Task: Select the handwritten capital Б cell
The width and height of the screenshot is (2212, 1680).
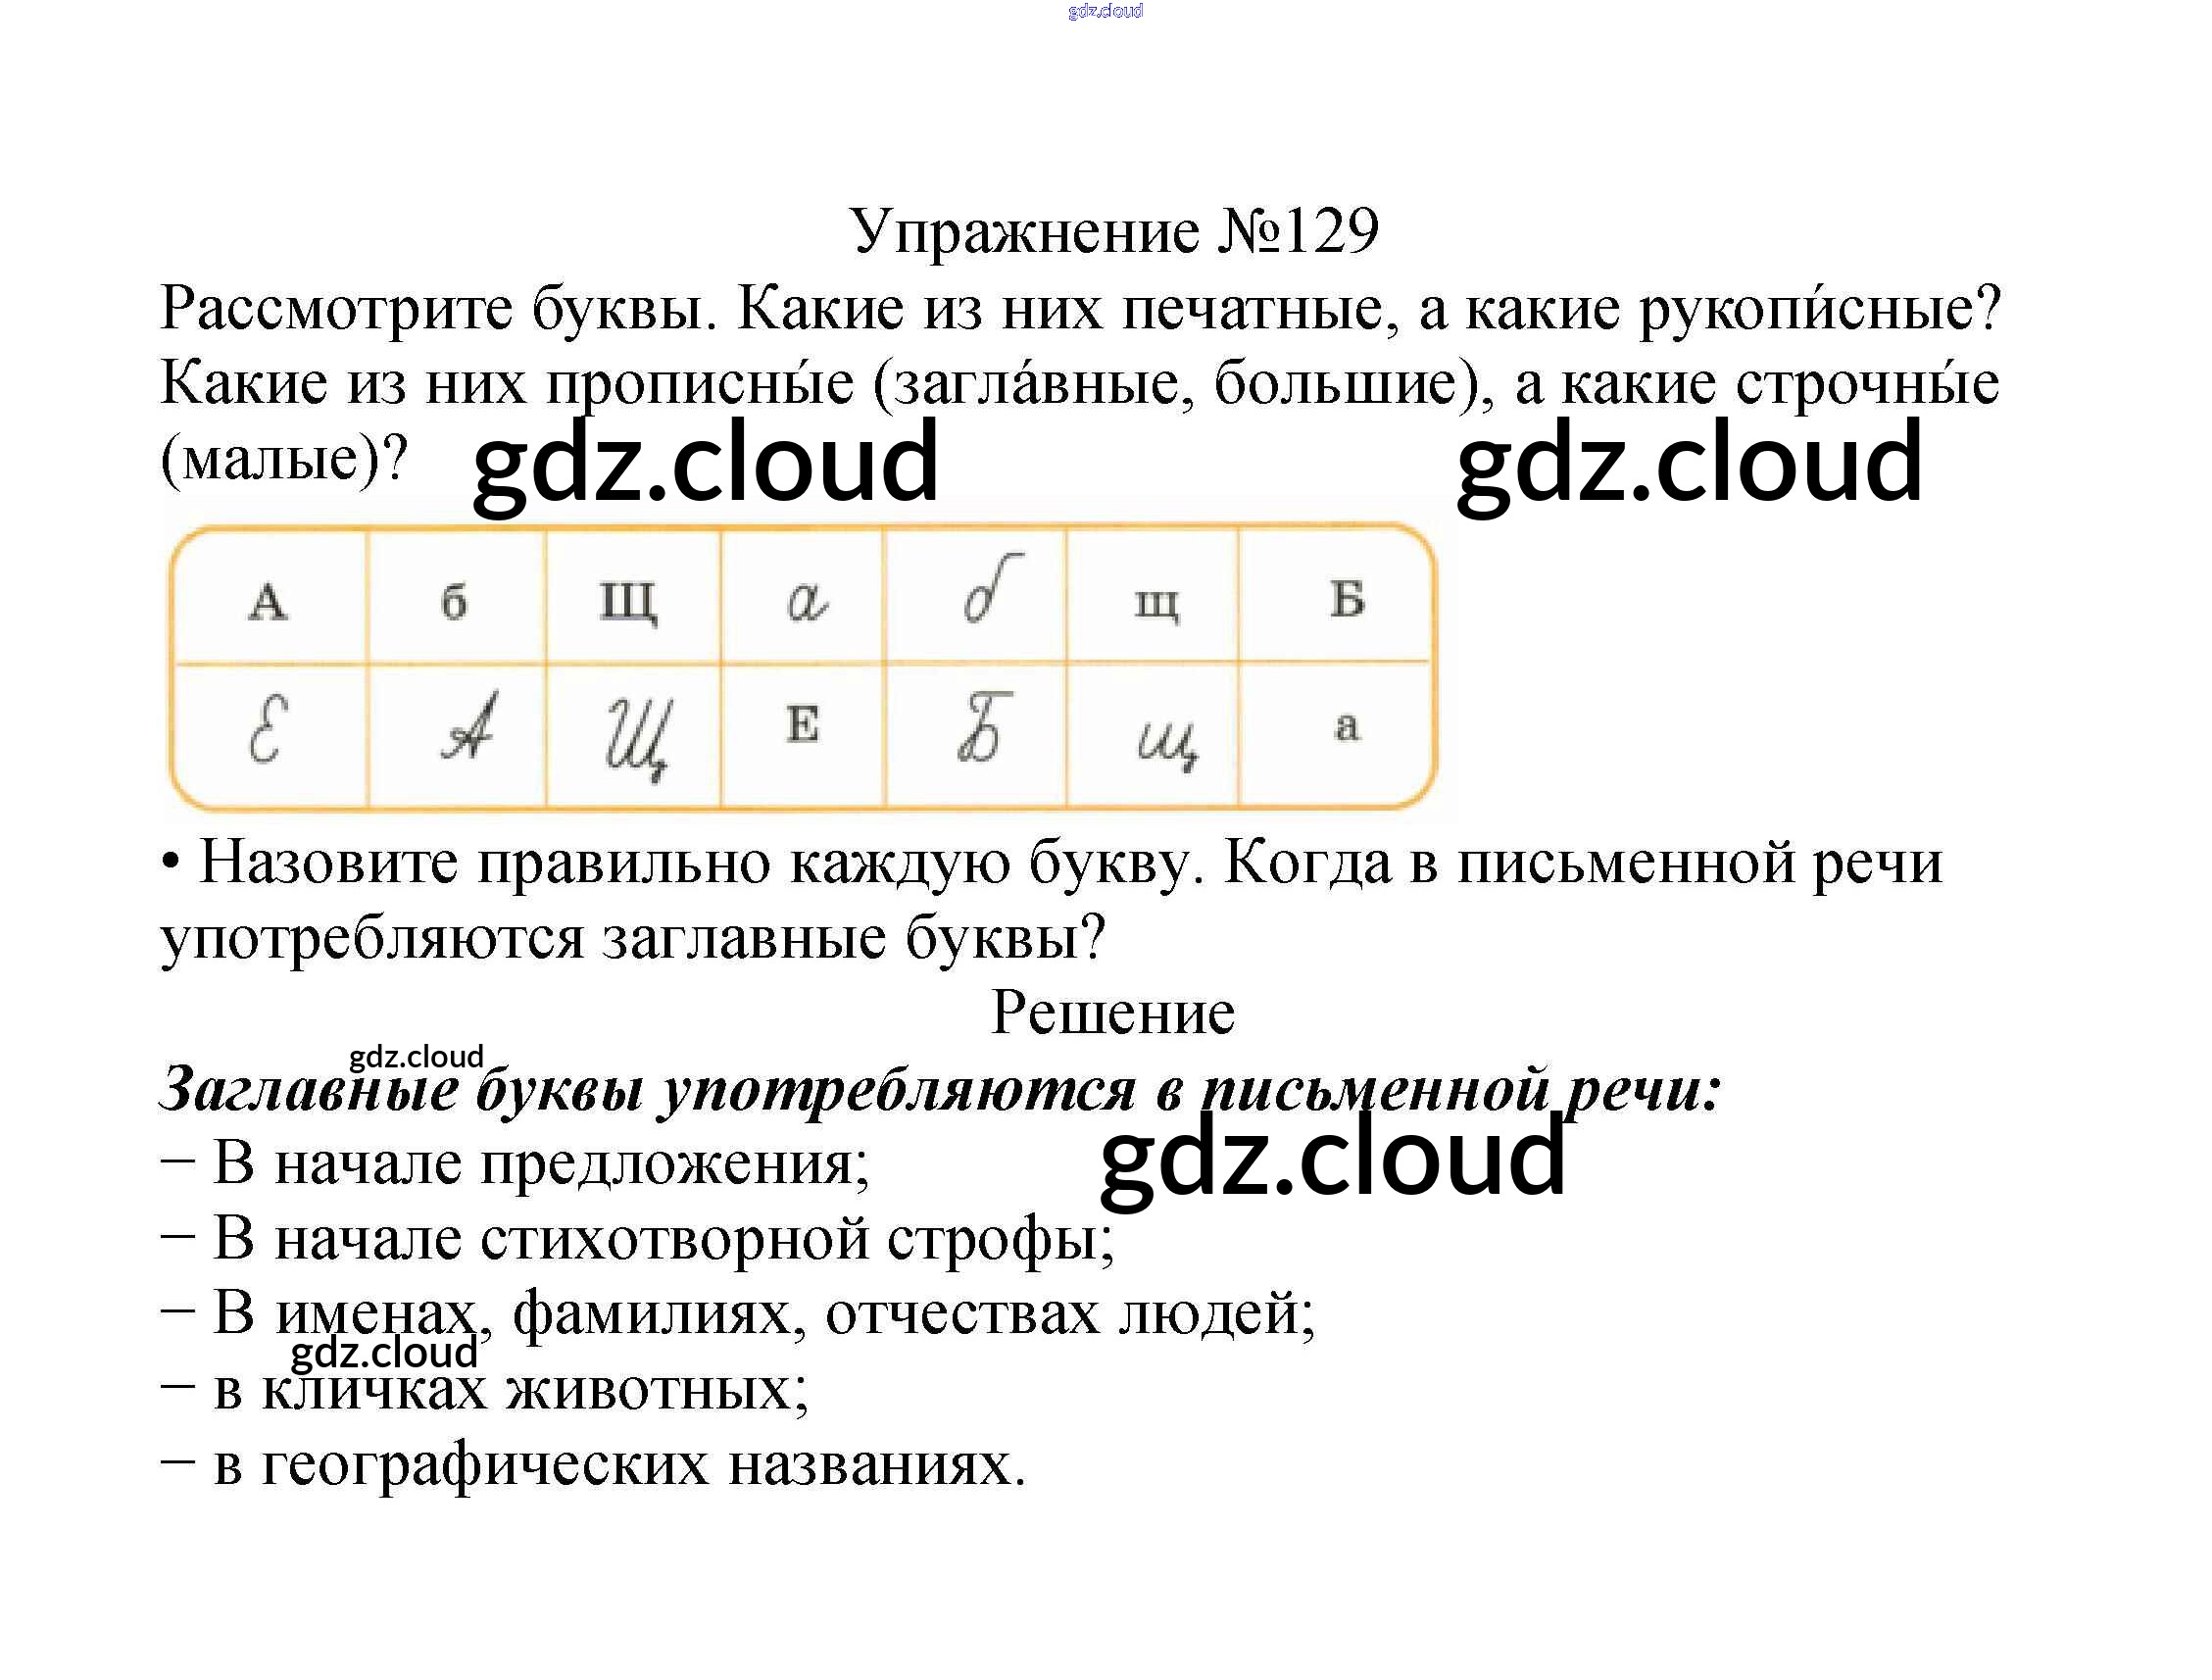Action: click(x=985, y=727)
